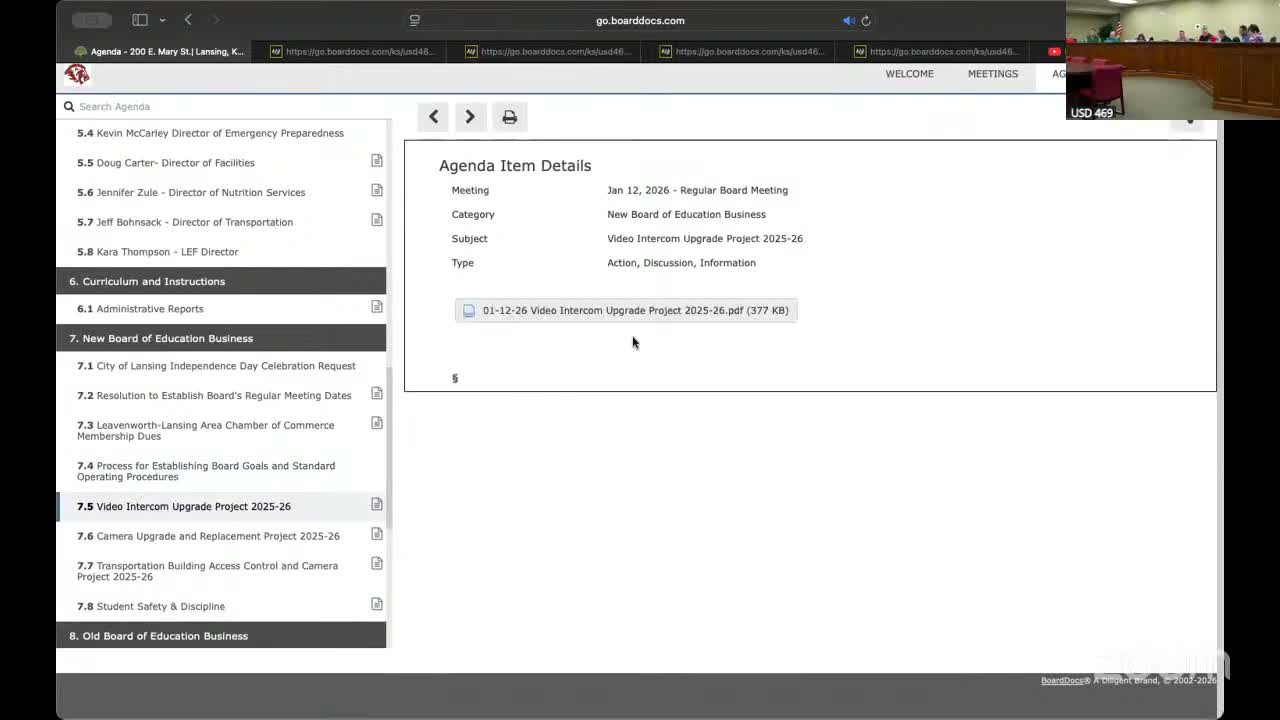Viewport: 1280px width, 720px height.
Task: Click the Subject value 'Video Intercom Upgrade Project 2025-26'
Action: coord(705,239)
